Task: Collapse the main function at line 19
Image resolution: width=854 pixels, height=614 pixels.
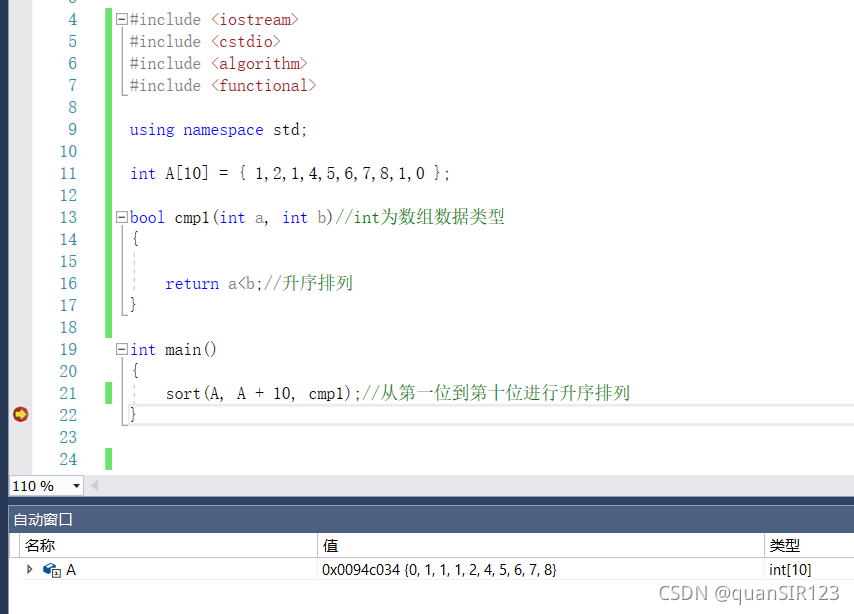Action: pos(121,349)
